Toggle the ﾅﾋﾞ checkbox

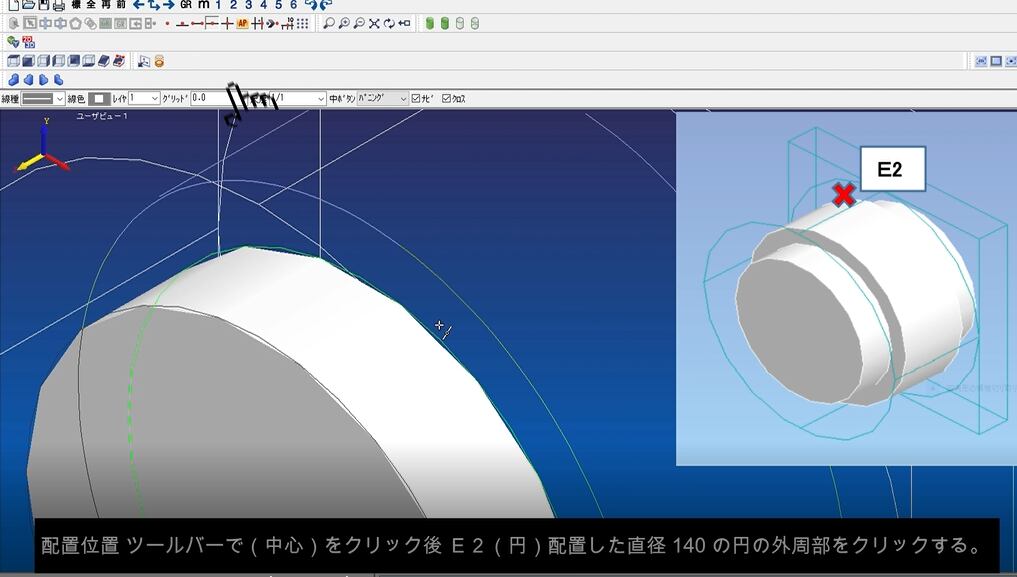416,98
